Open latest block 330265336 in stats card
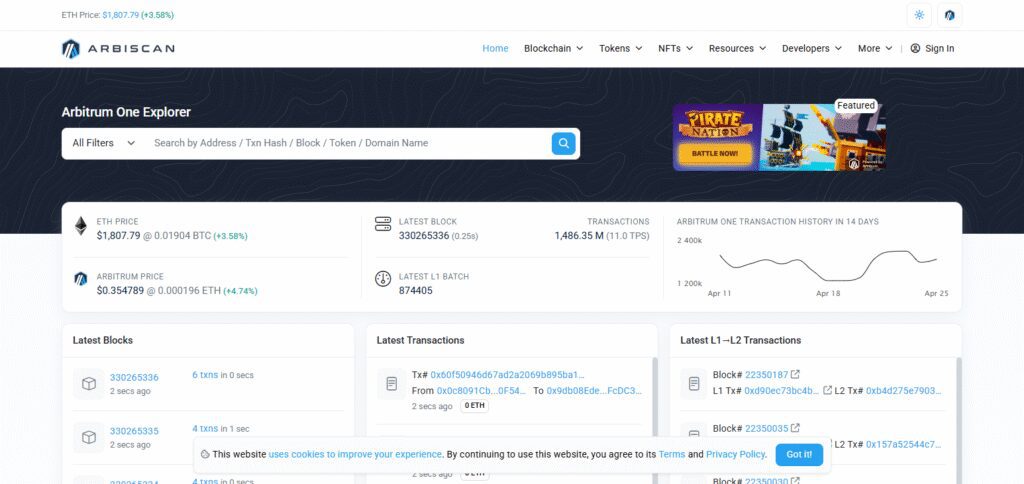The image size is (1024, 484). 424,236
